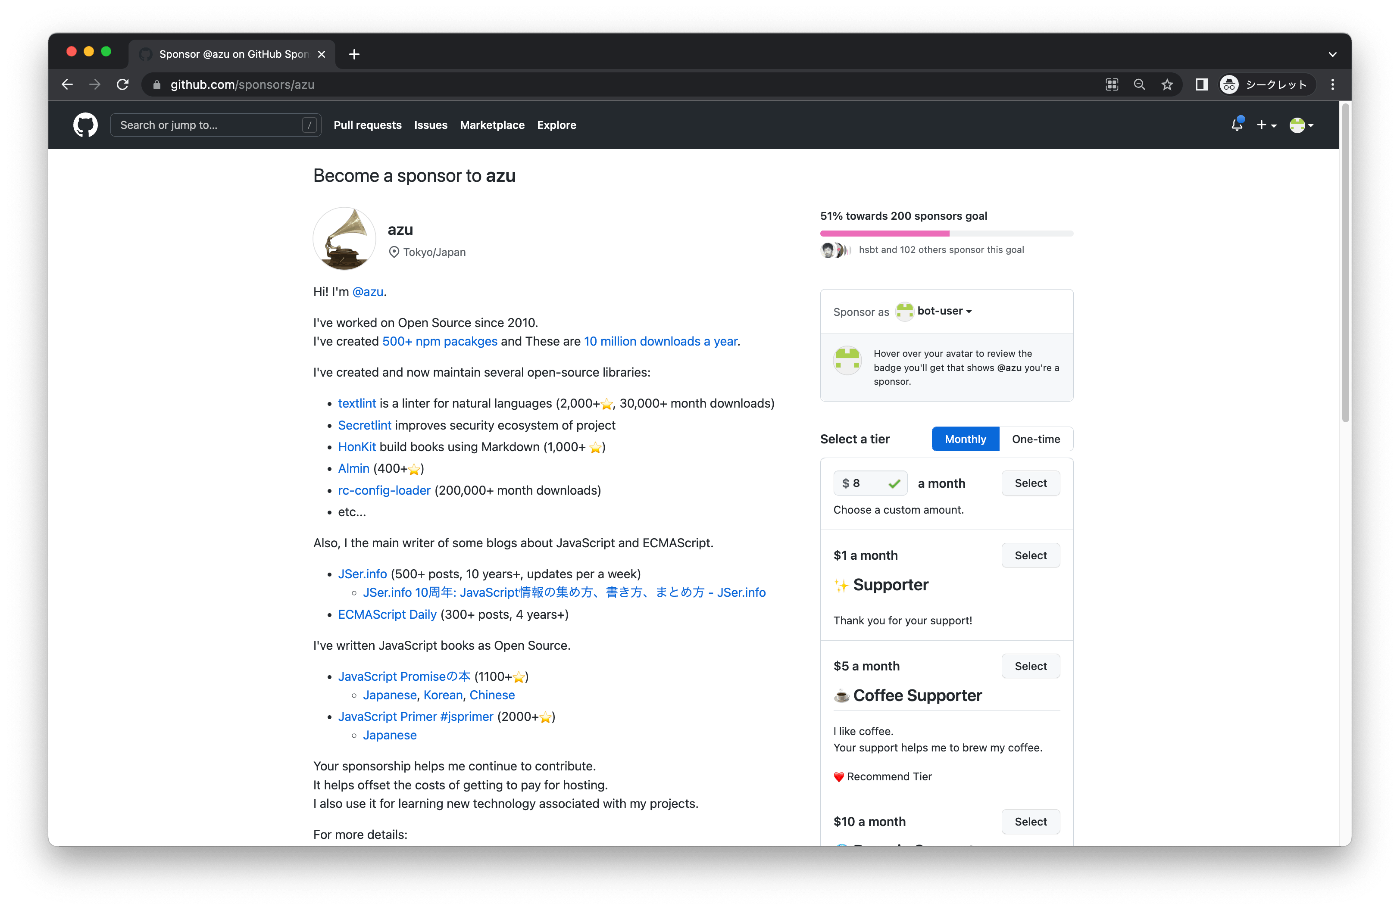Image resolution: width=1400 pixels, height=910 pixels.
Task: Toggle the browser side panel icon
Action: coord(1202,85)
